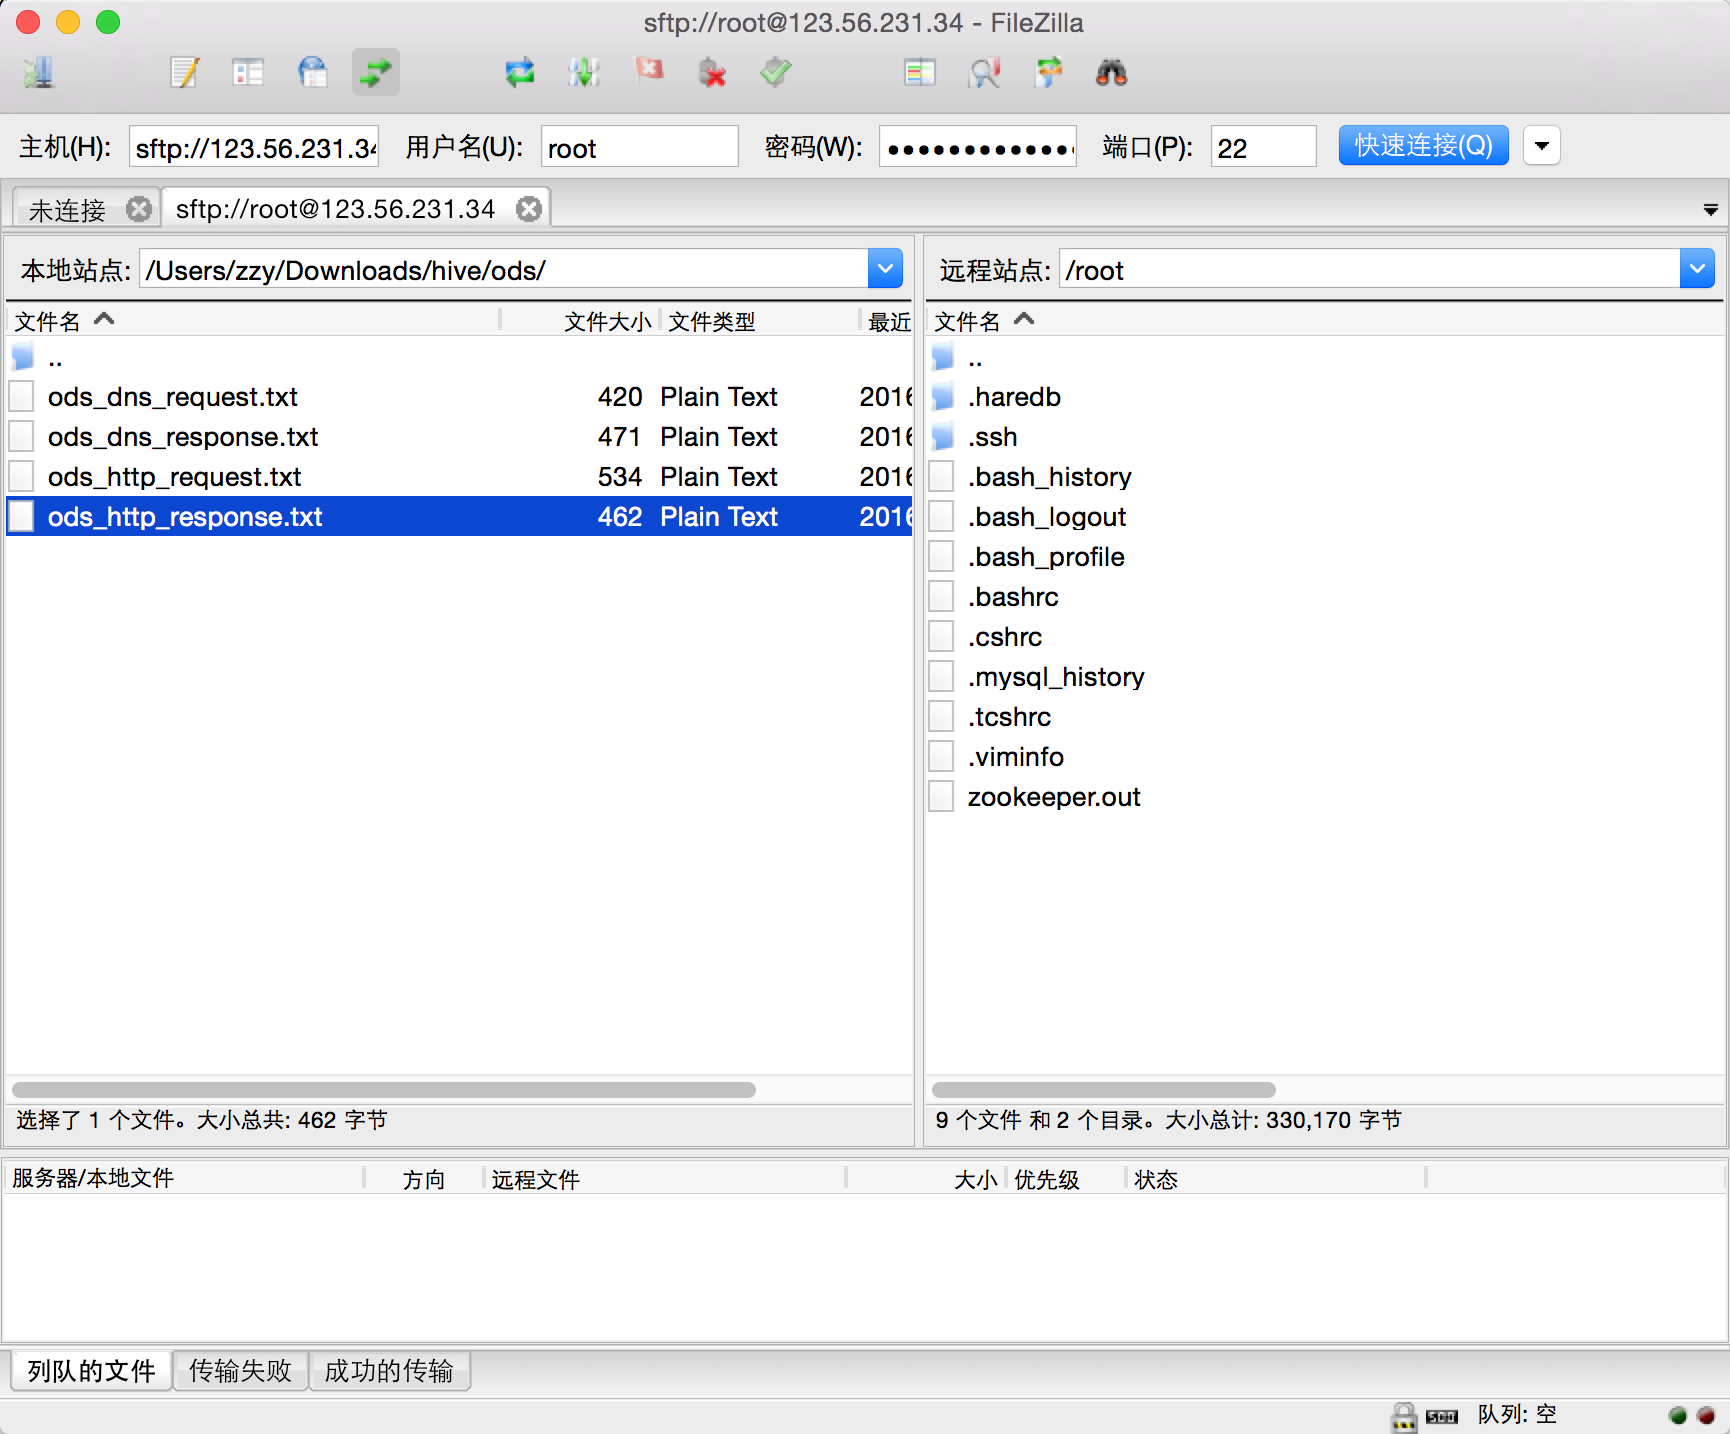Viewport: 1730px width, 1434px height.
Task: Open local parent folder ..
Action: point(459,357)
